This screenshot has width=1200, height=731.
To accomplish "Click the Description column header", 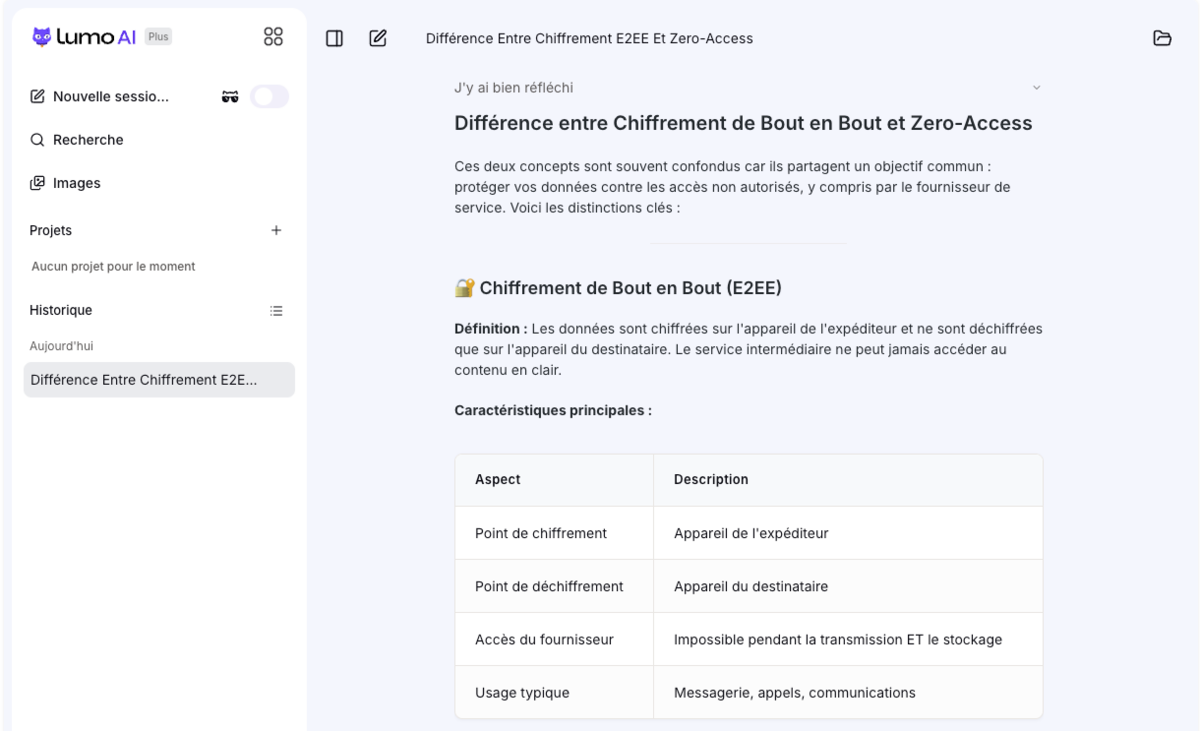I will (x=848, y=480).
